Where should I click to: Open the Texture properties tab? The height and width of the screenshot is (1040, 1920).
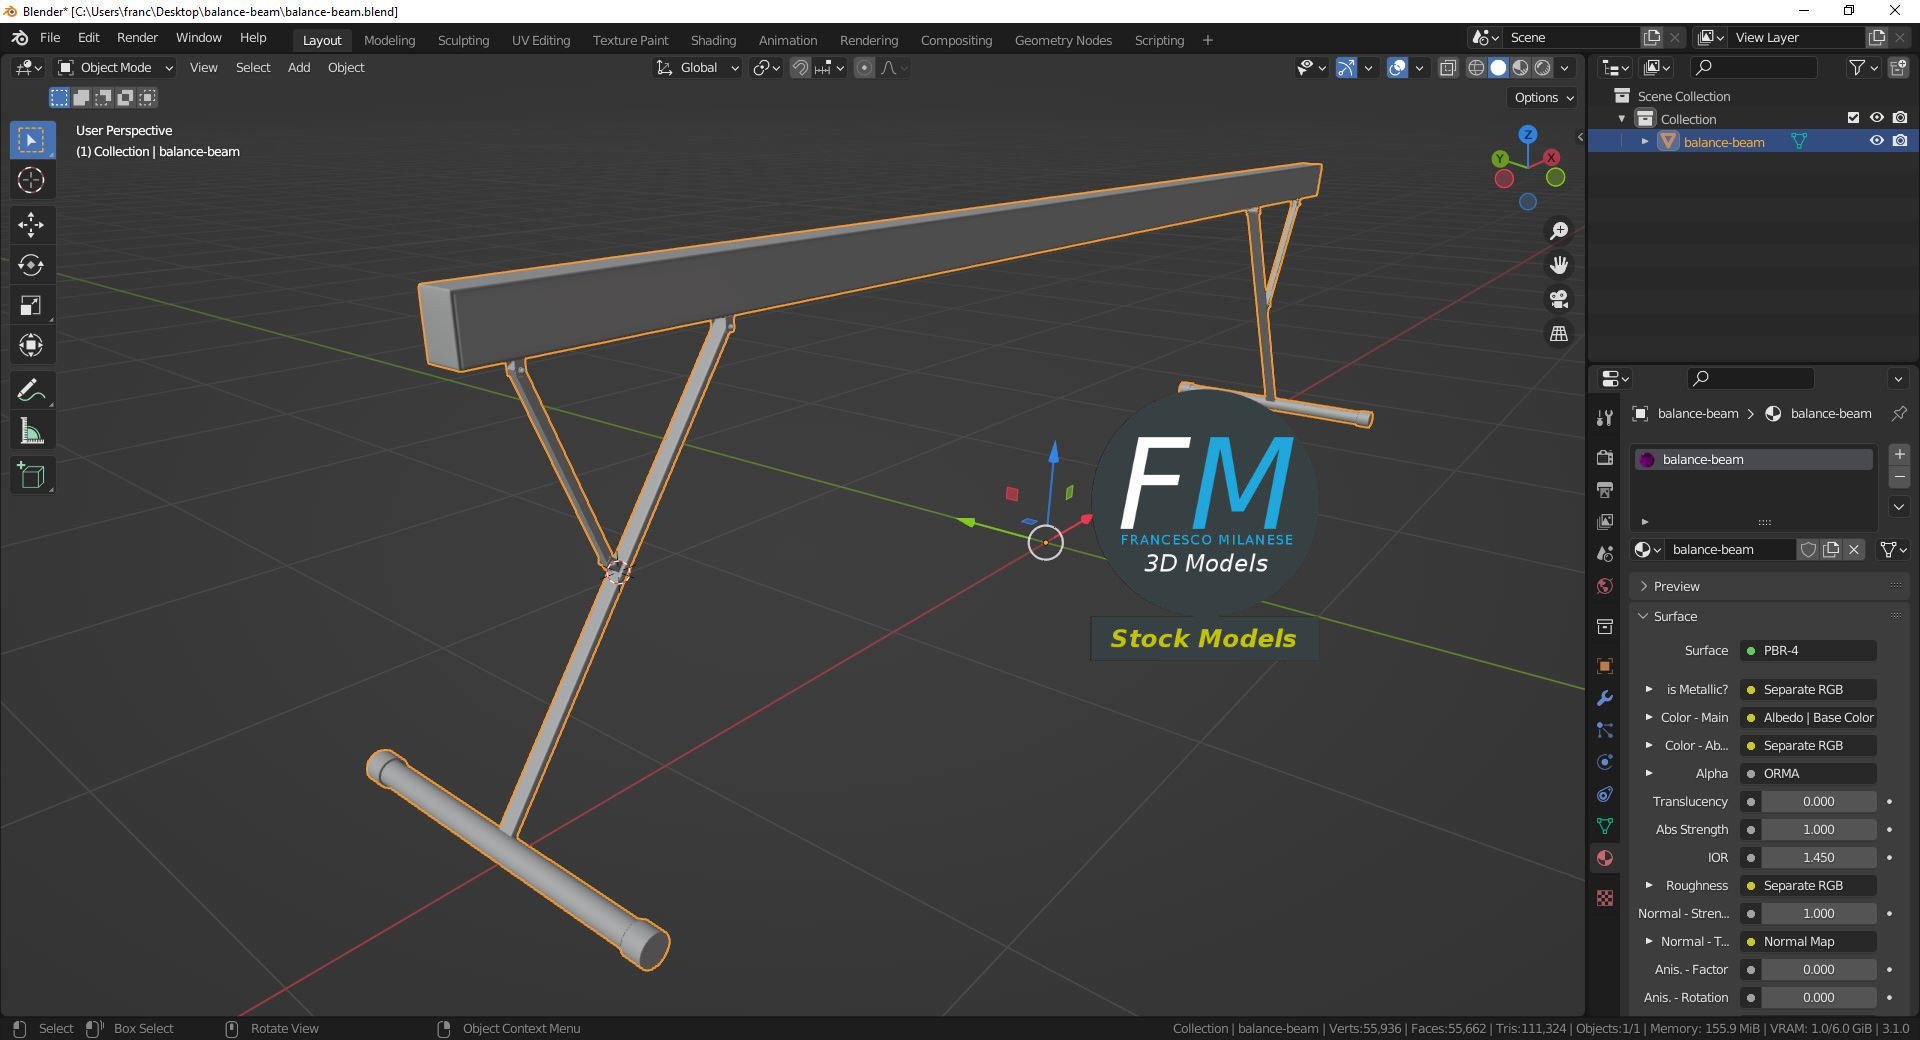(x=1605, y=898)
